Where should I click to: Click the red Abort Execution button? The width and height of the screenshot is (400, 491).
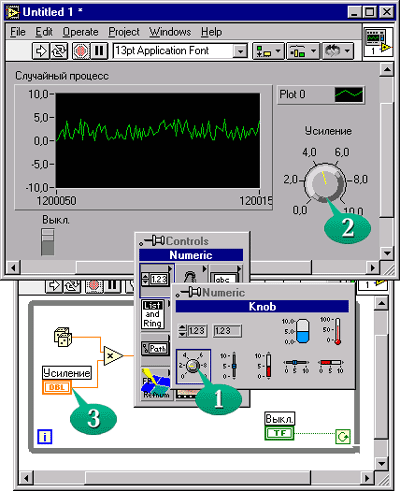(81, 51)
